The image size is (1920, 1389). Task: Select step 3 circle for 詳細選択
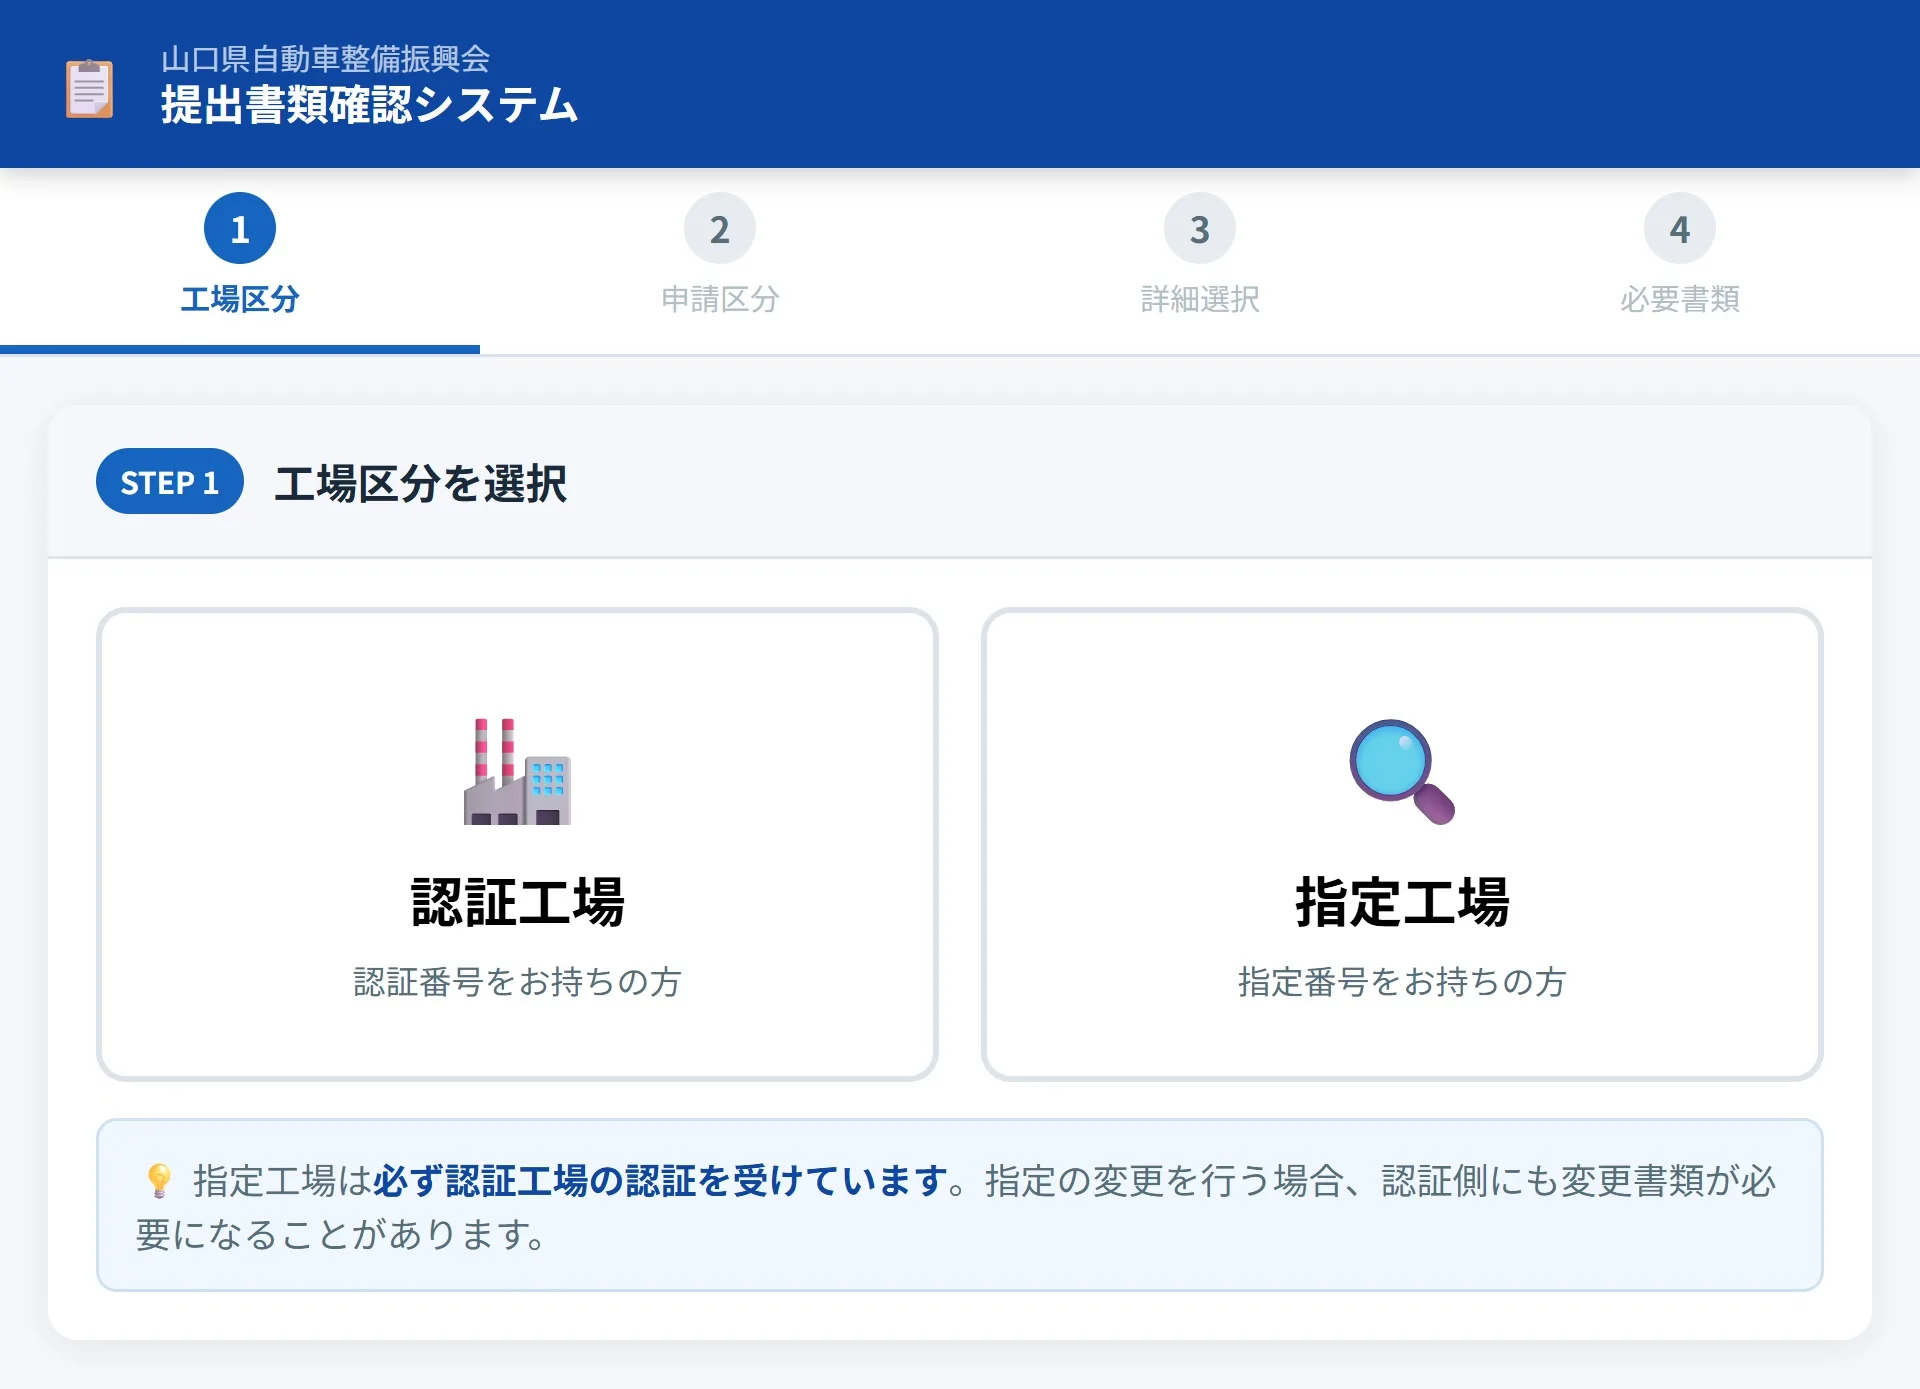click(x=1200, y=229)
